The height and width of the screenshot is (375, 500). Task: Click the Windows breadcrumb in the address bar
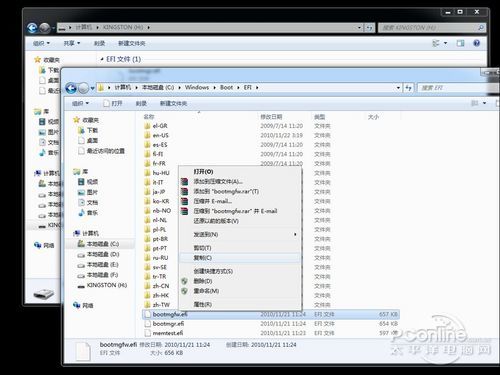(x=197, y=87)
